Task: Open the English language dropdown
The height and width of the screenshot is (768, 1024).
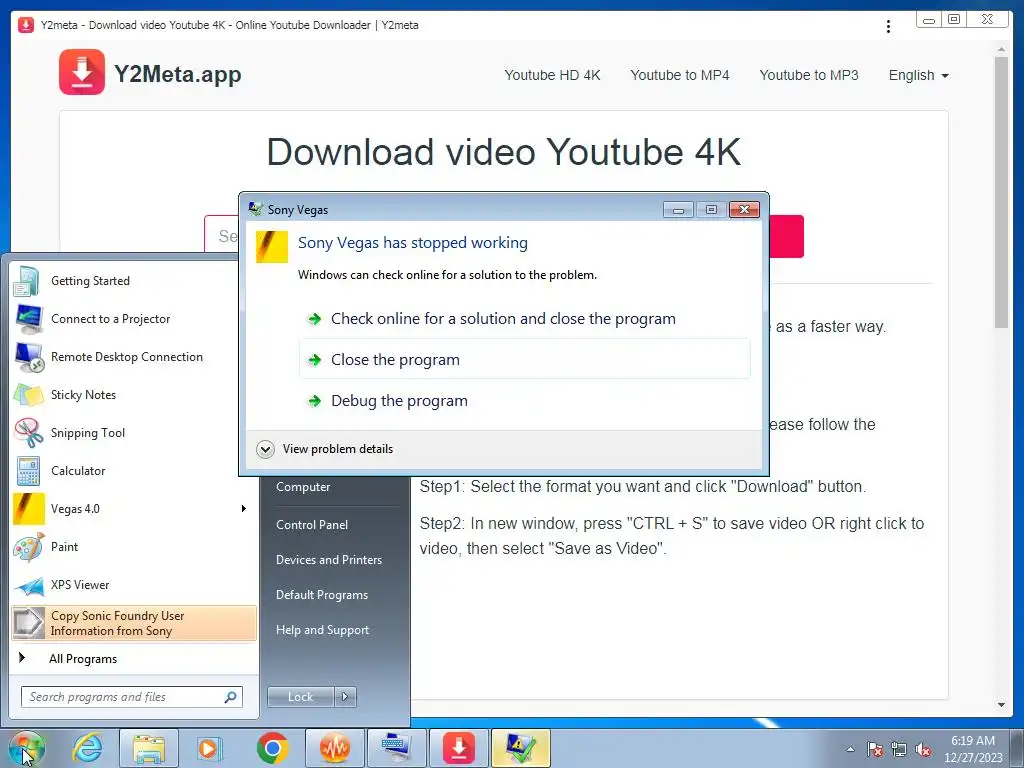Action: (x=918, y=75)
